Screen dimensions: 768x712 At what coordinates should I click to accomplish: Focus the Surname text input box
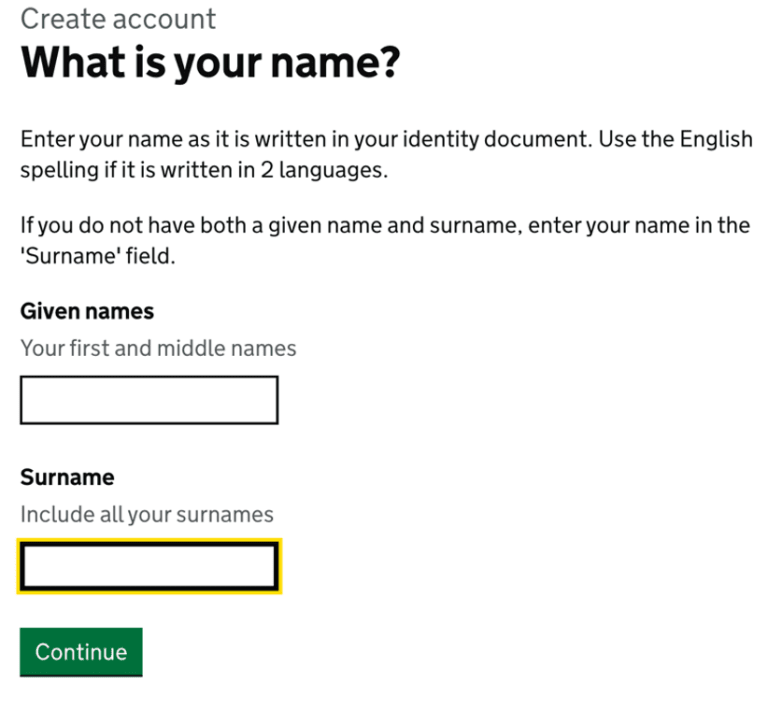tap(149, 567)
